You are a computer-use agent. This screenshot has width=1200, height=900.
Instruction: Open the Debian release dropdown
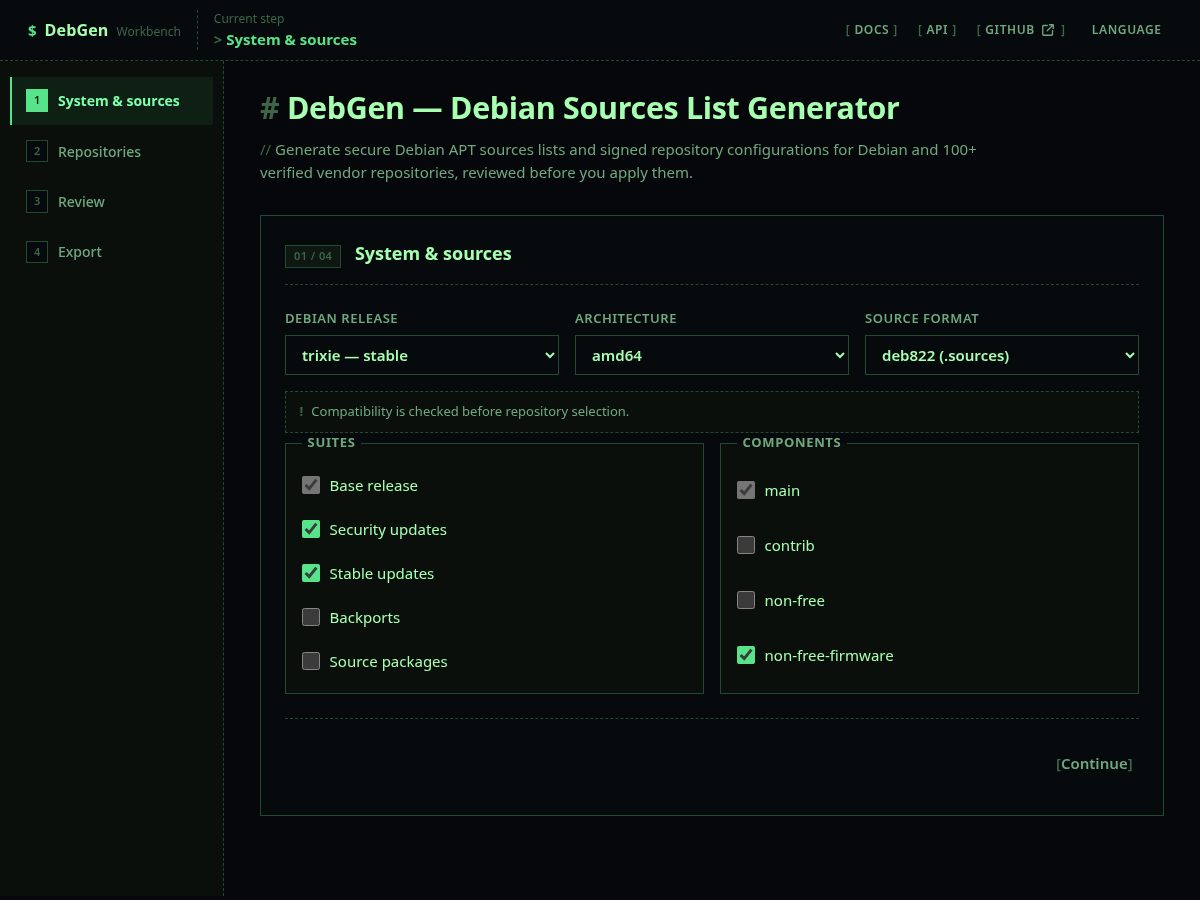point(422,355)
